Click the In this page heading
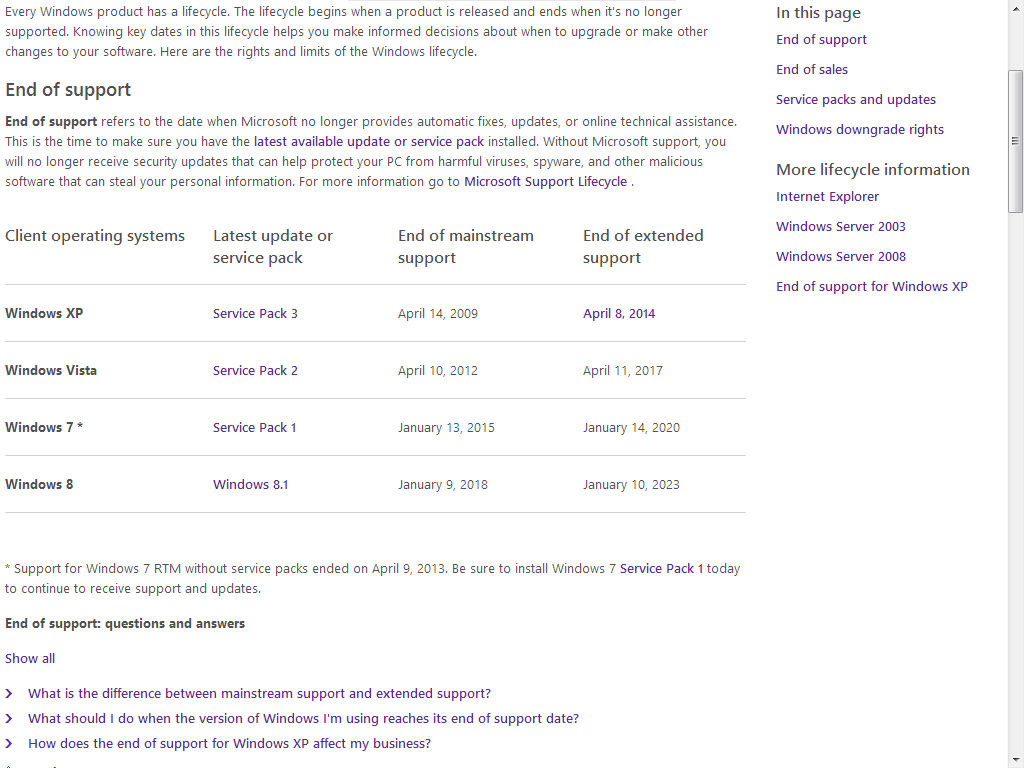The width and height of the screenshot is (1024, 768). (x=818, y=13)
